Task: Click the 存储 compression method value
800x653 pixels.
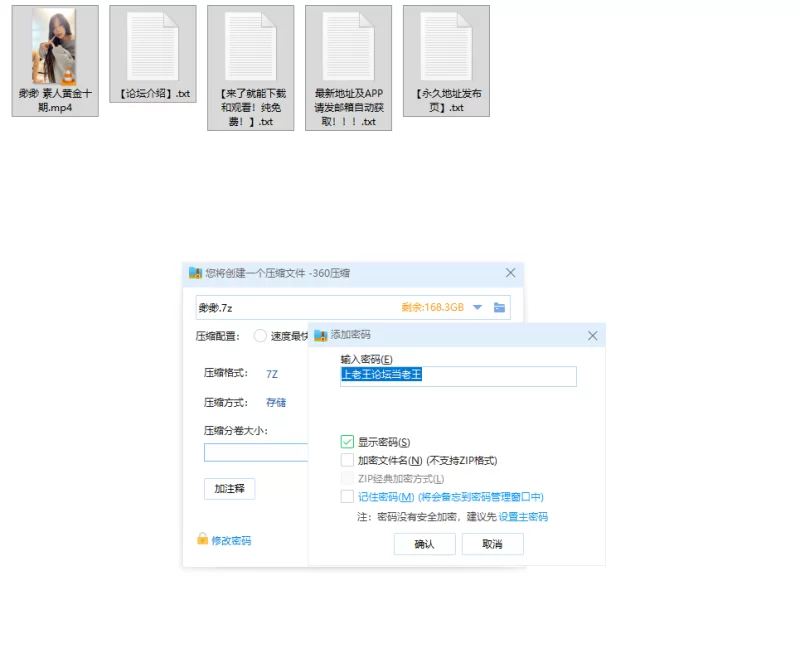Action: coord(276,403)
